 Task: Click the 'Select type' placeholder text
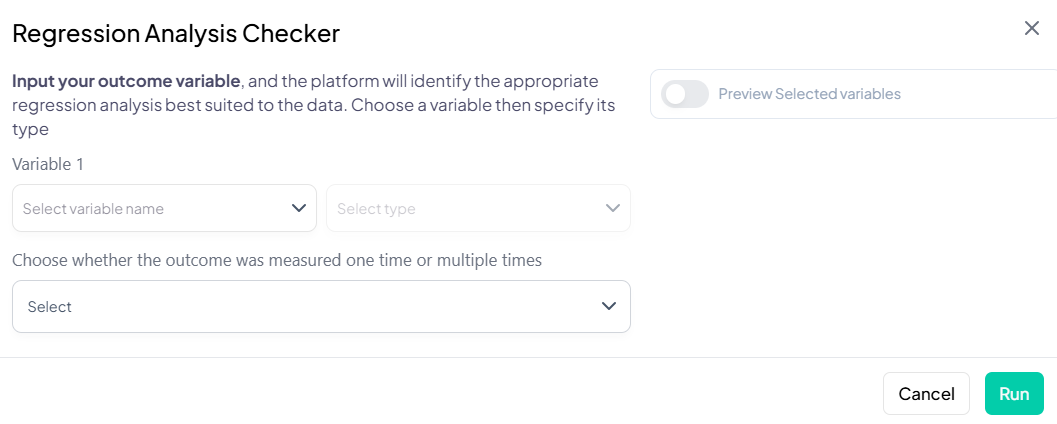point(376,209)
